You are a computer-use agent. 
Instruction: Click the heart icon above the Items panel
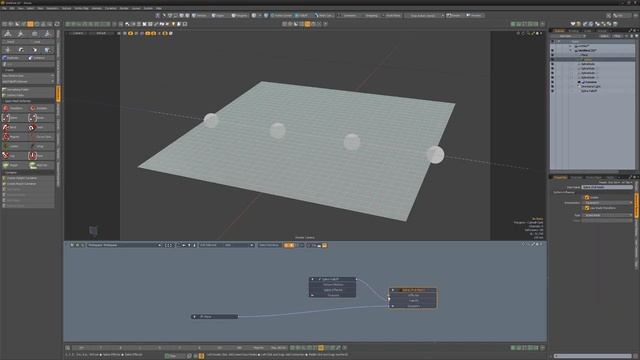[x=573, y=24]
